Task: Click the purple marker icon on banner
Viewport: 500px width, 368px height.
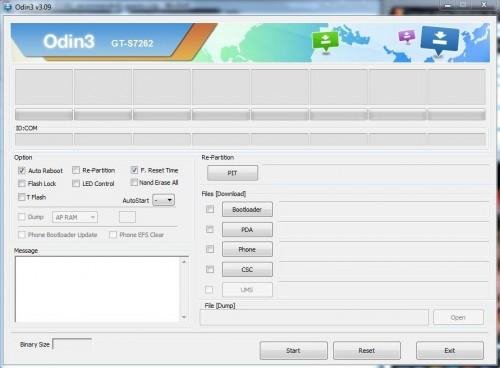Action: pos(407,36)
